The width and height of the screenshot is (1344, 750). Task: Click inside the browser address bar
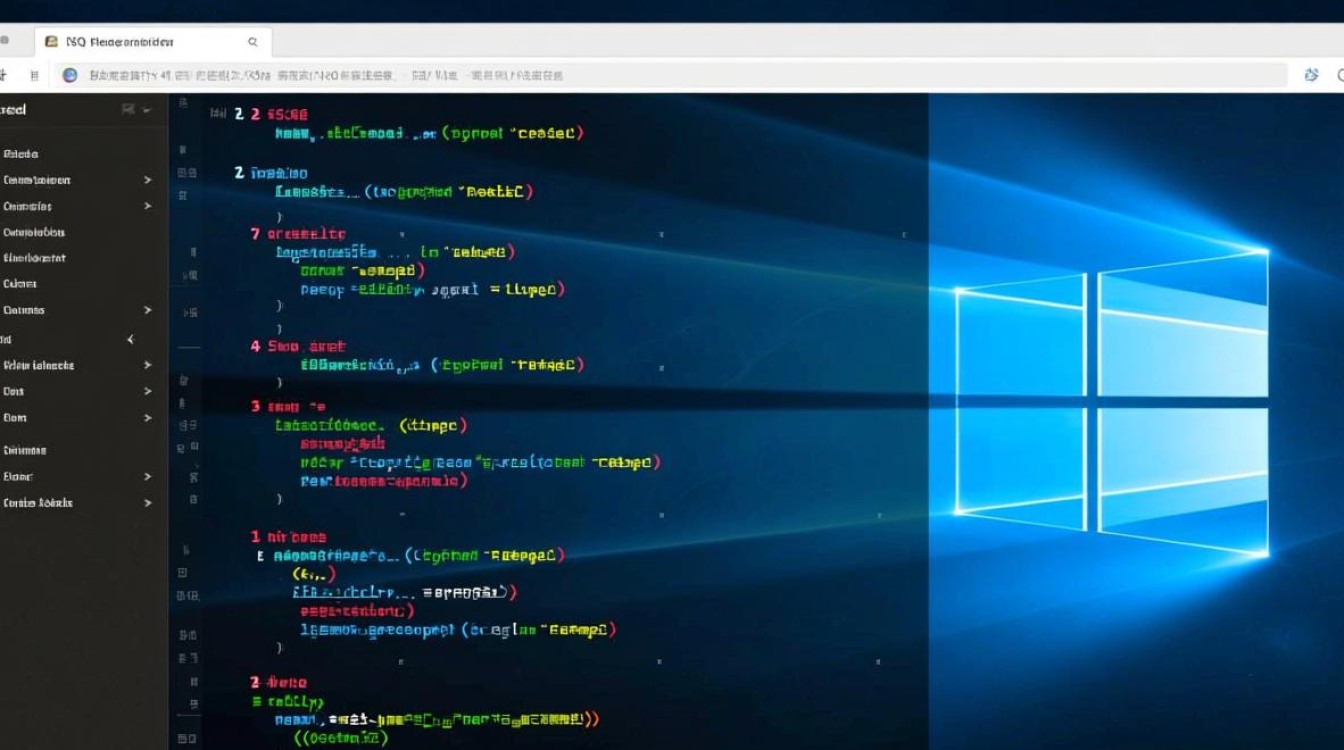pos(400,74)
